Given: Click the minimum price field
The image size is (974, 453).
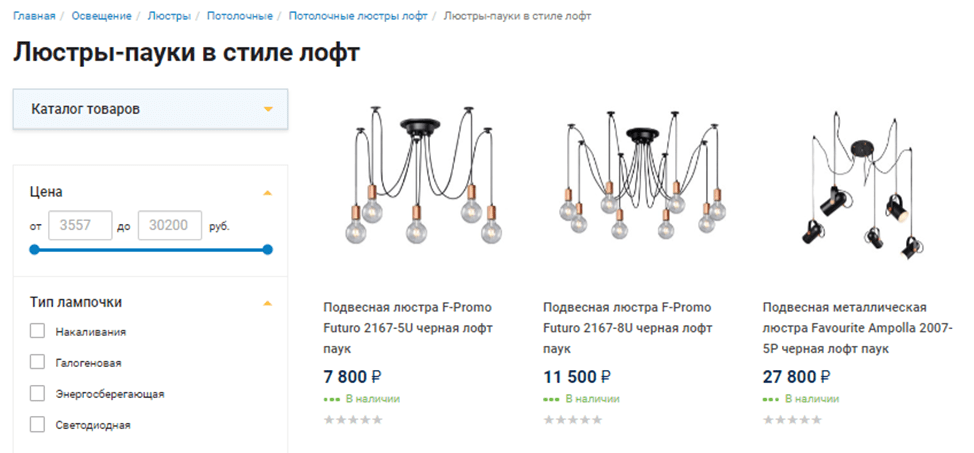Looking at the screenshot, I should coord(80,226).
